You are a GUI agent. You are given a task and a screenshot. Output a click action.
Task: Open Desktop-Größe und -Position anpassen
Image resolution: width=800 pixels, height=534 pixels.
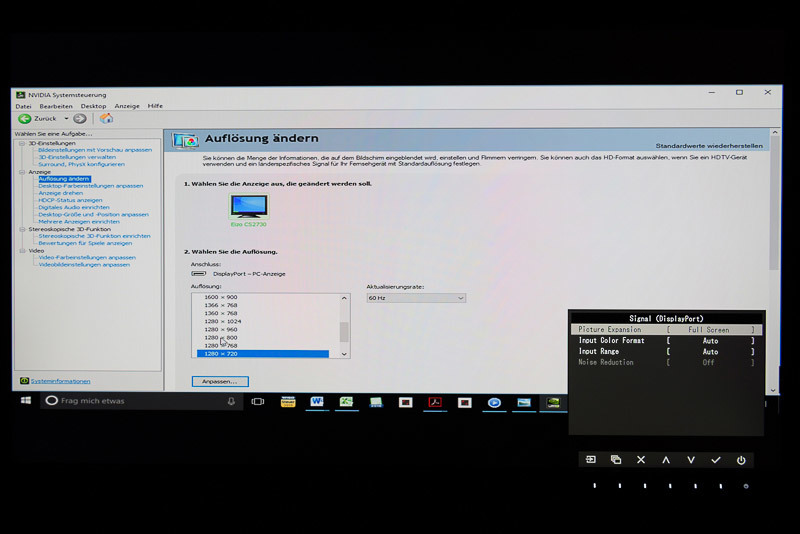[x=93, y=215]
